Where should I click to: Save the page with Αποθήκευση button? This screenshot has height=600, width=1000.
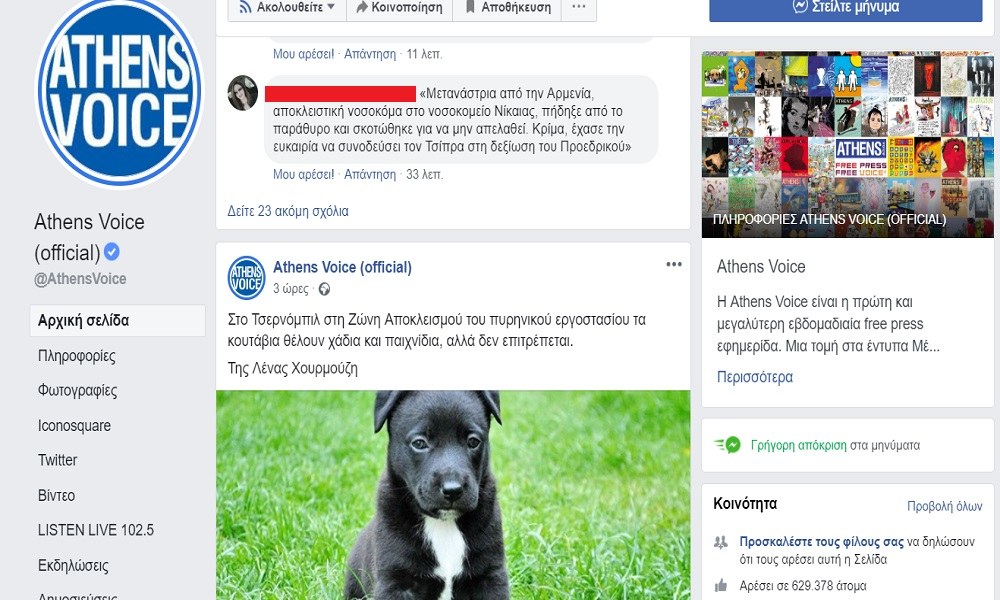[x=507, y=7]
